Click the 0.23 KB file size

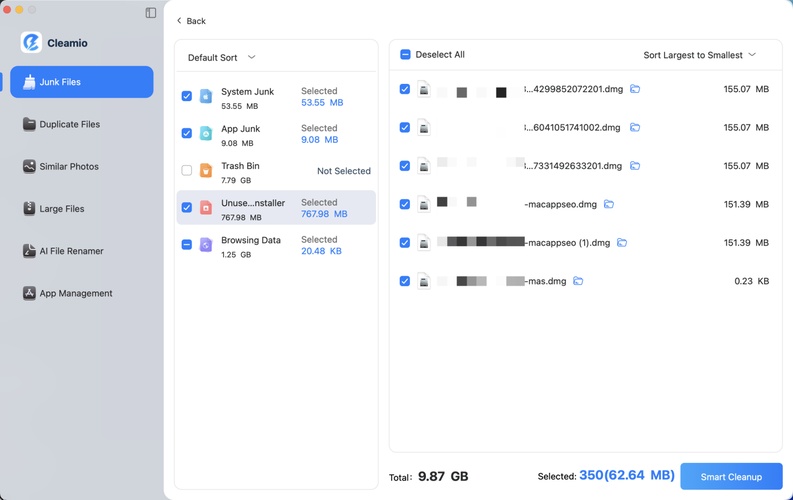pos(752,281)
